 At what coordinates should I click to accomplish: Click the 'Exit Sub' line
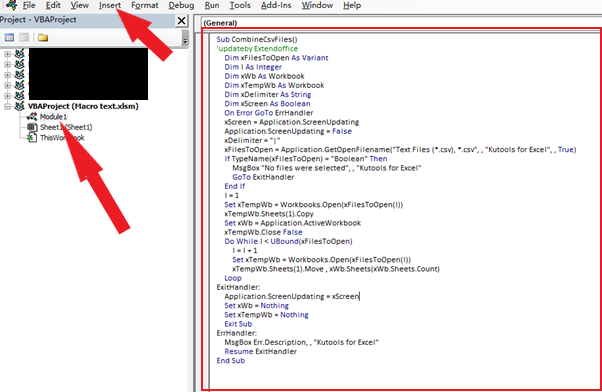point(238,324)
